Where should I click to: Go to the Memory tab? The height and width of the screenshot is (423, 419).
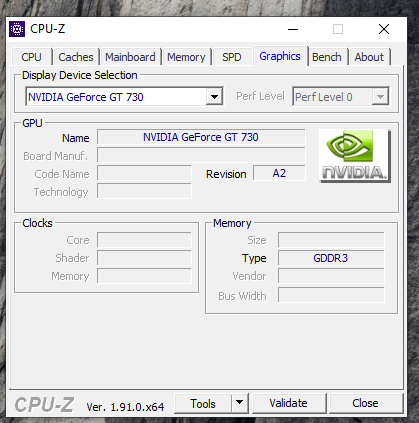click(186, 57)
